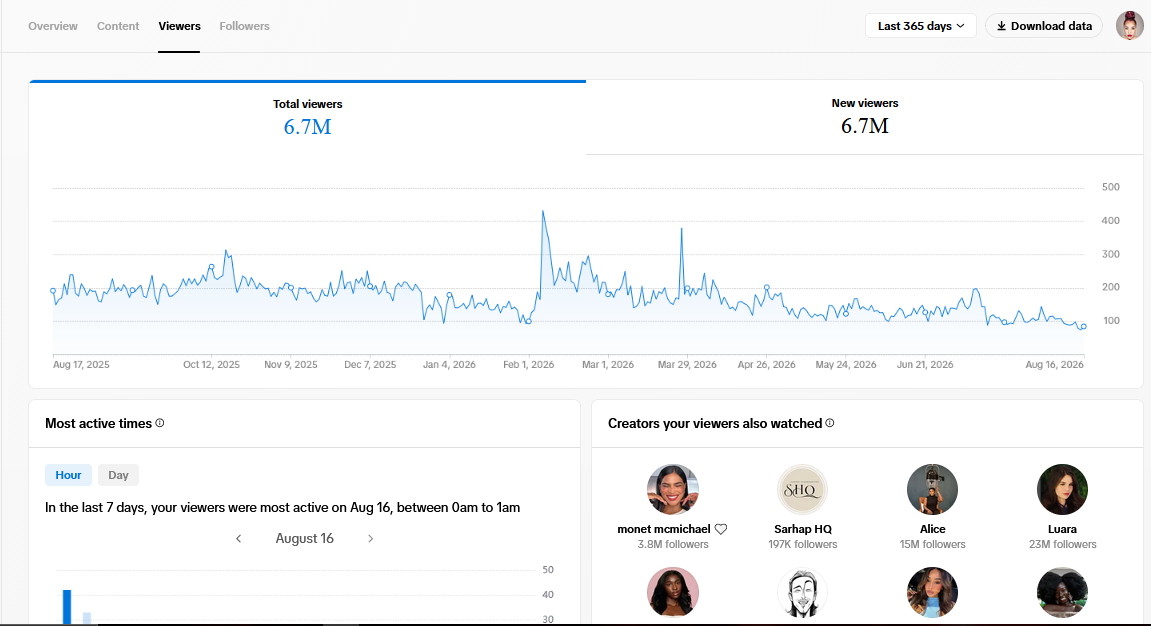Click the Feb 2026 peak on viewers chart

click(543, 211)
